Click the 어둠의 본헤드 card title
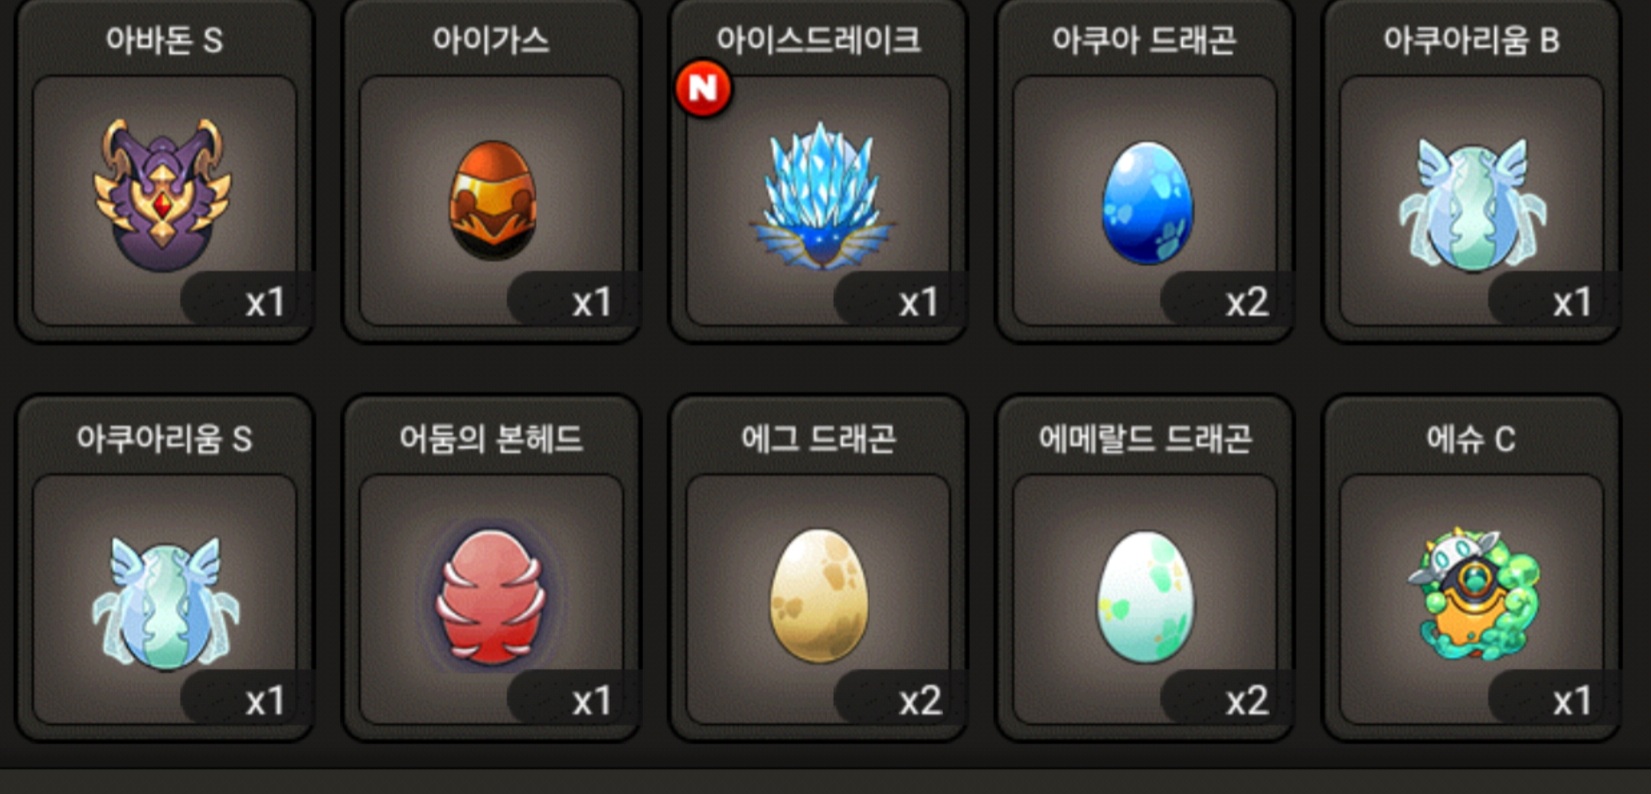The image size is (1651, 794). click(491, 439)
